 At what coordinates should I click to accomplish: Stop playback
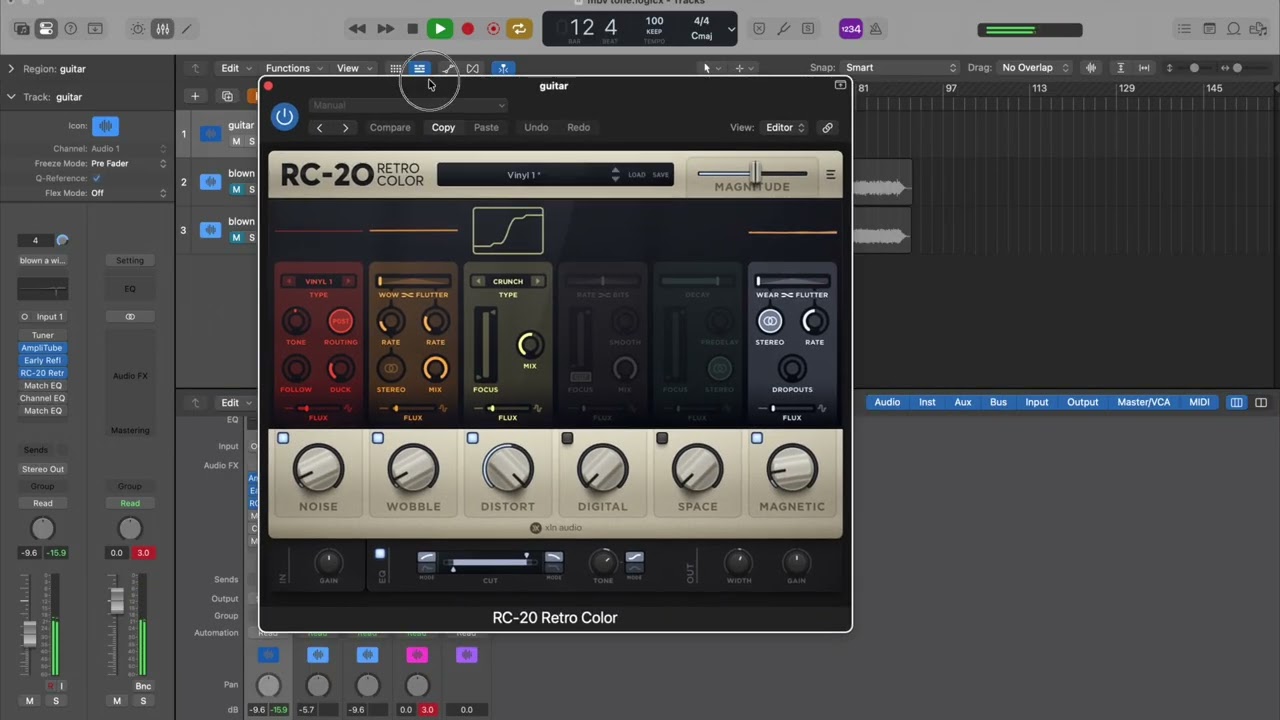[412, 29]
